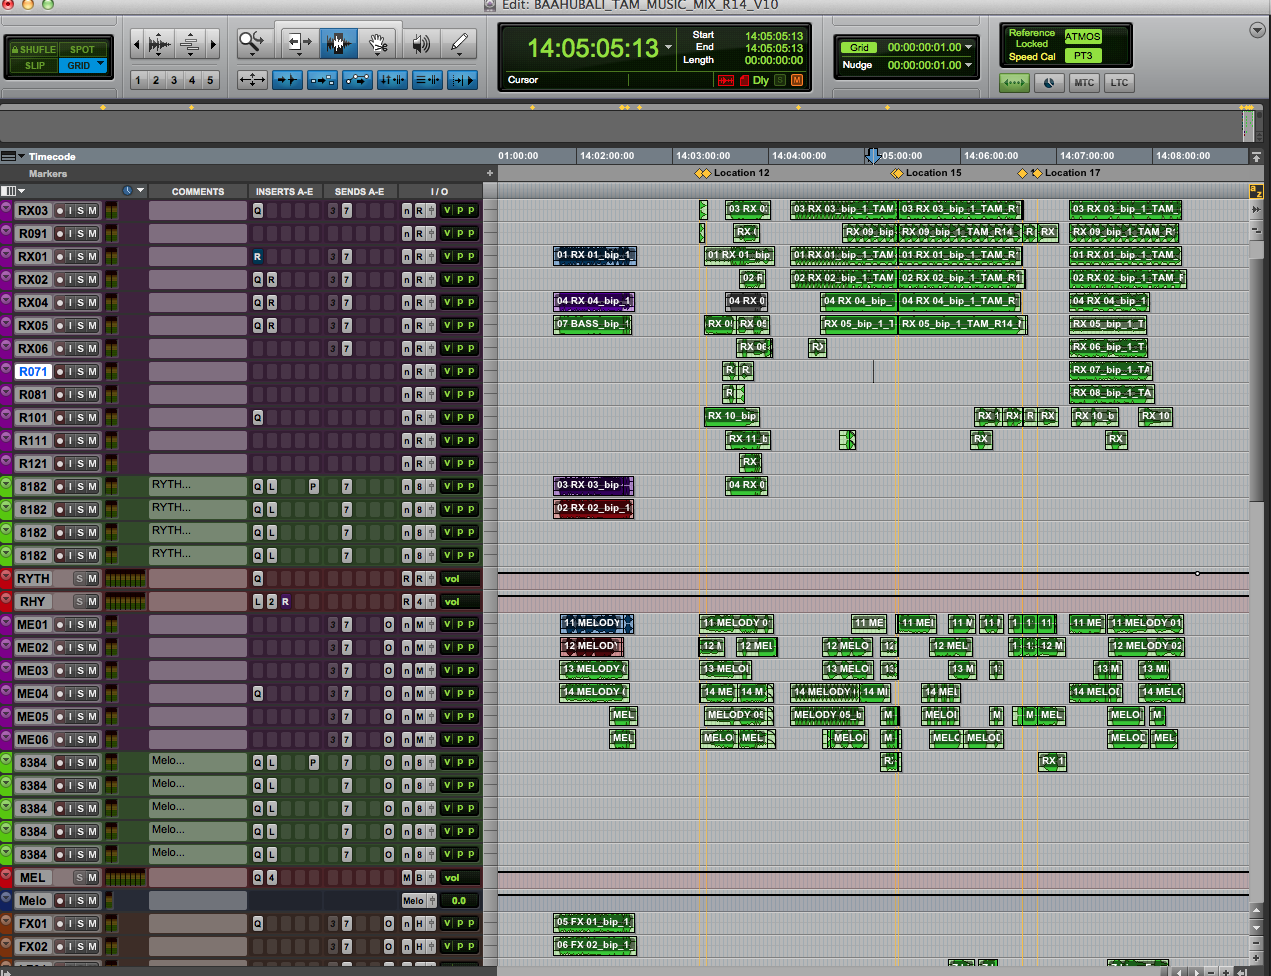Screen dimensions: 1271x976
Task: Record-enable the RX05 track
Action: (x=60, y=326)
